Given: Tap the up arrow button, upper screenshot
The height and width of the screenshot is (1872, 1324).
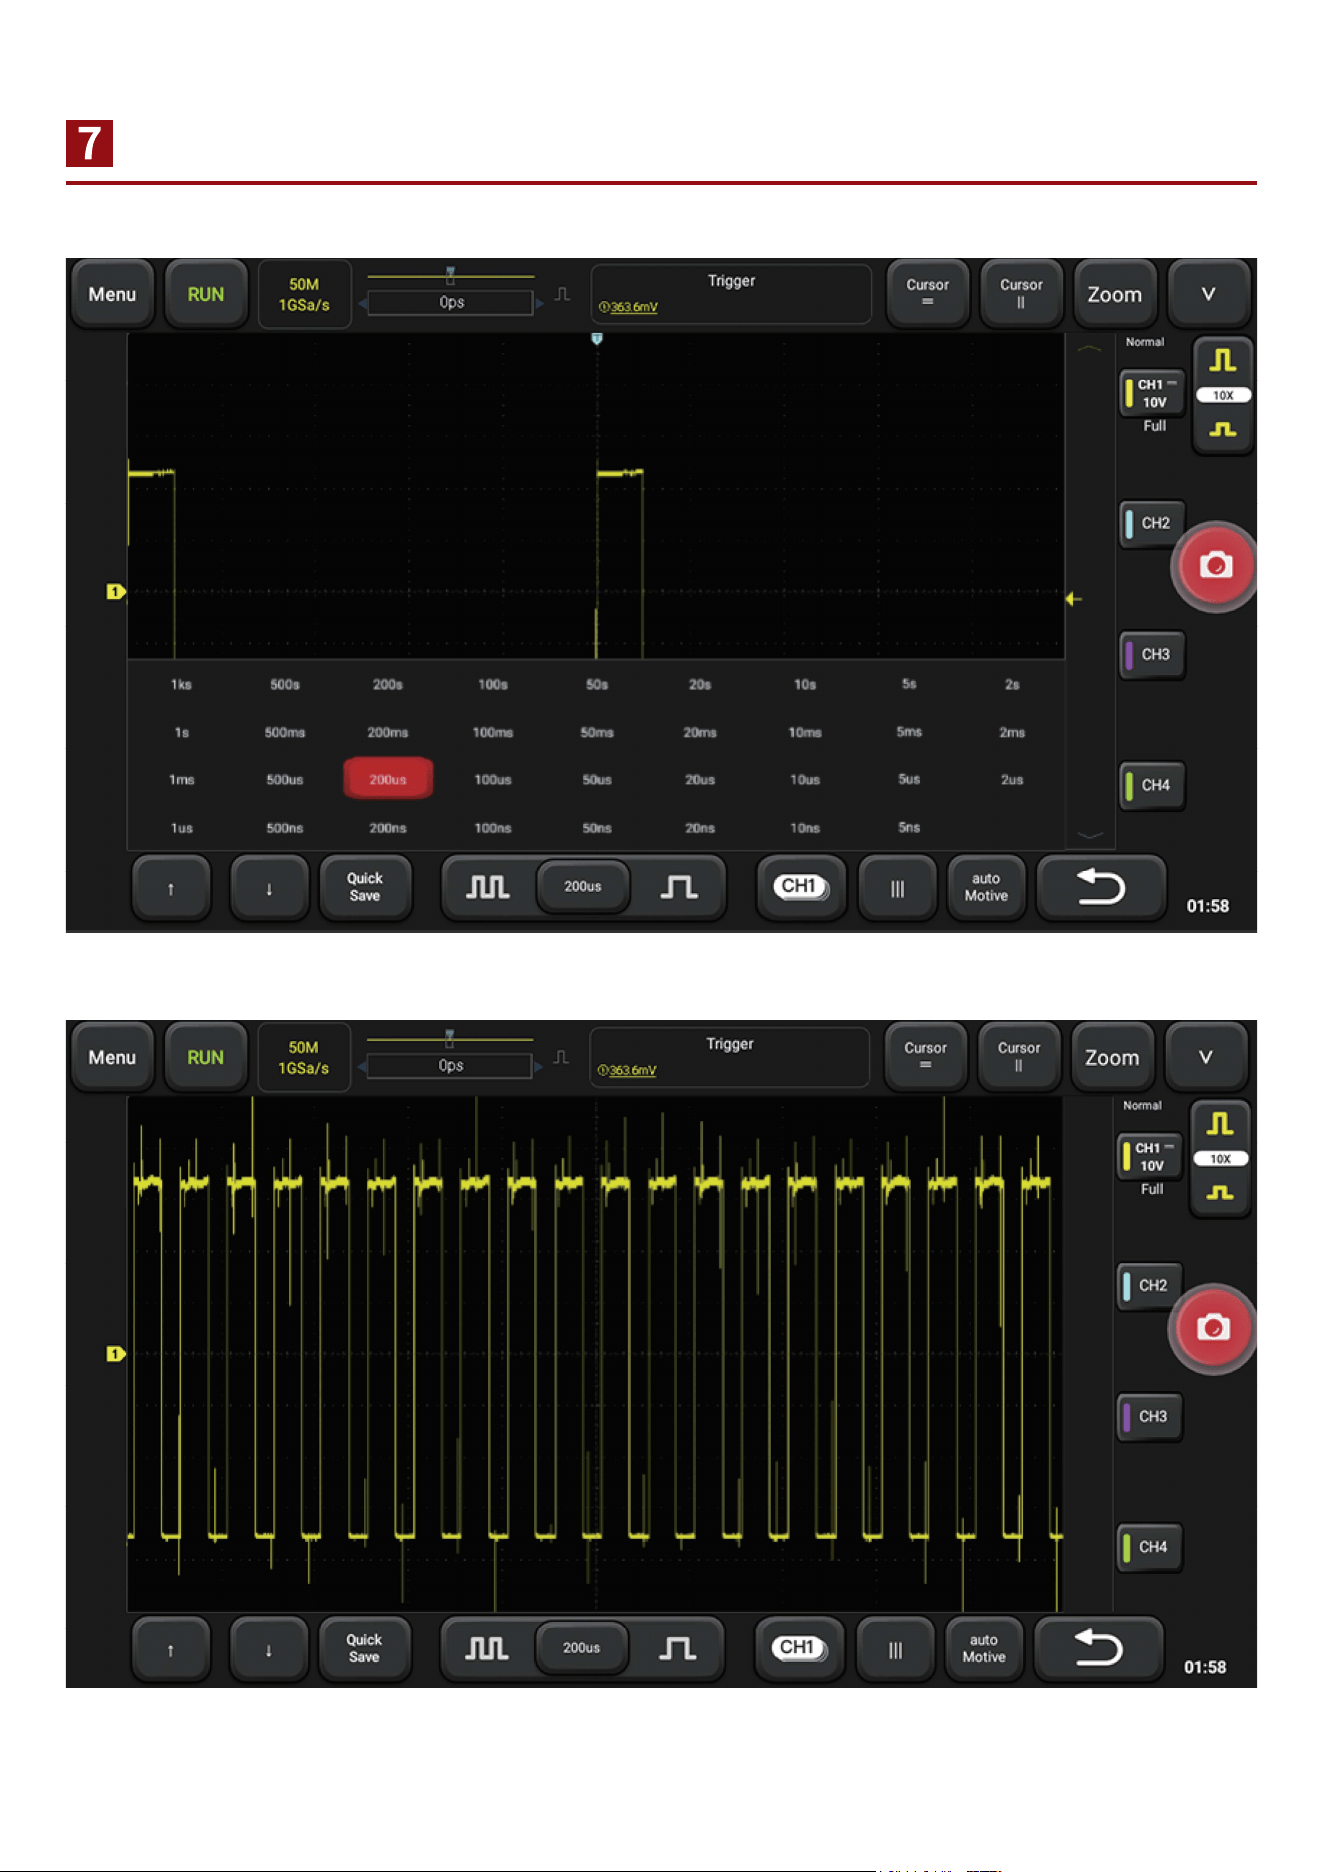Looking at the screenshot, I should pyautogui.click(x=171, y=888).
